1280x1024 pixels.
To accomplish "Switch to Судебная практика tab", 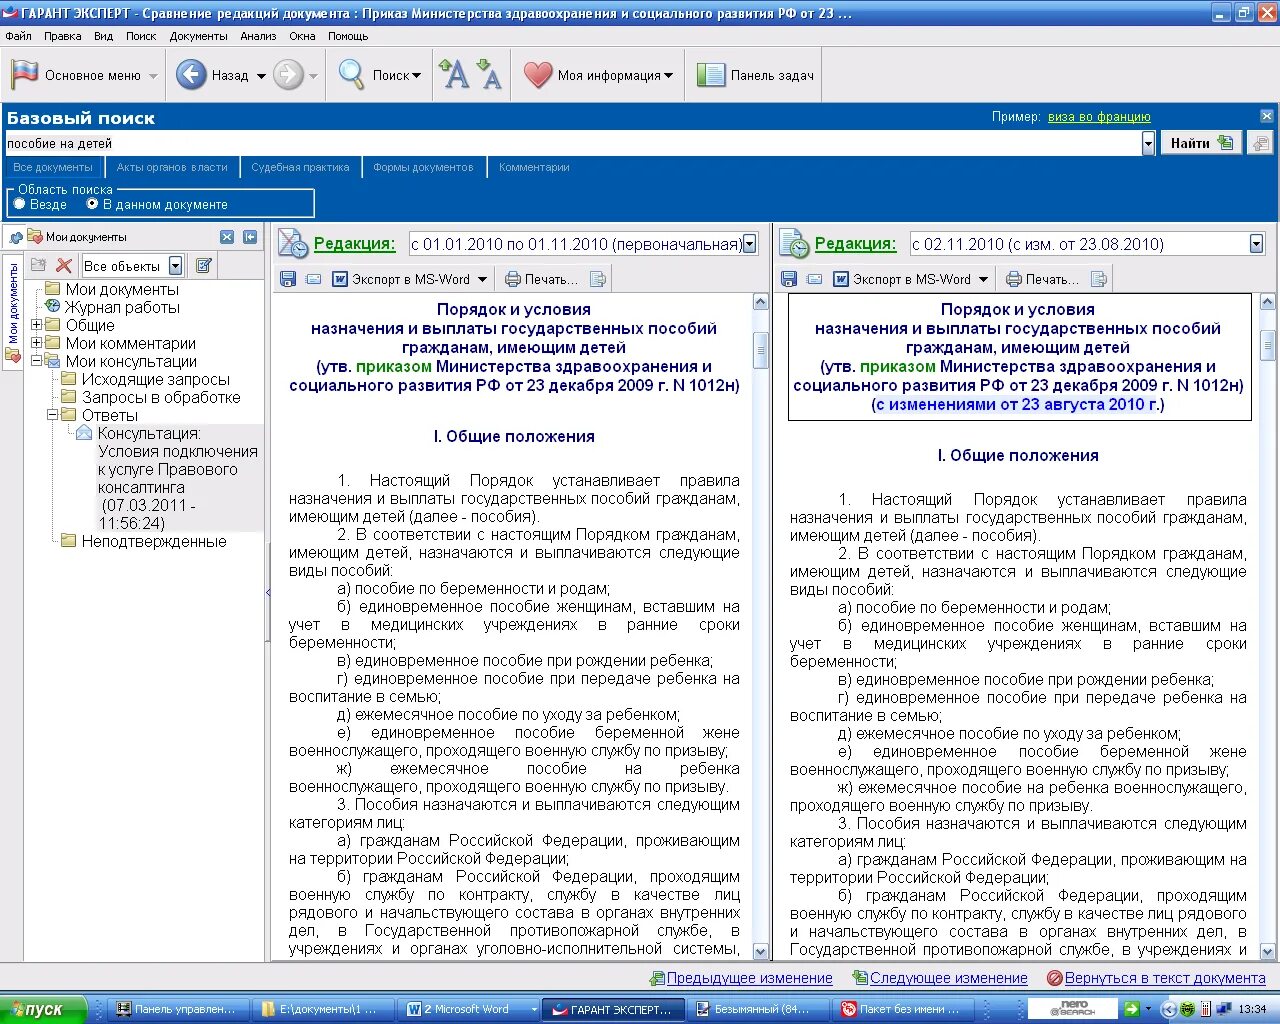I will click(x=300, y=167).
